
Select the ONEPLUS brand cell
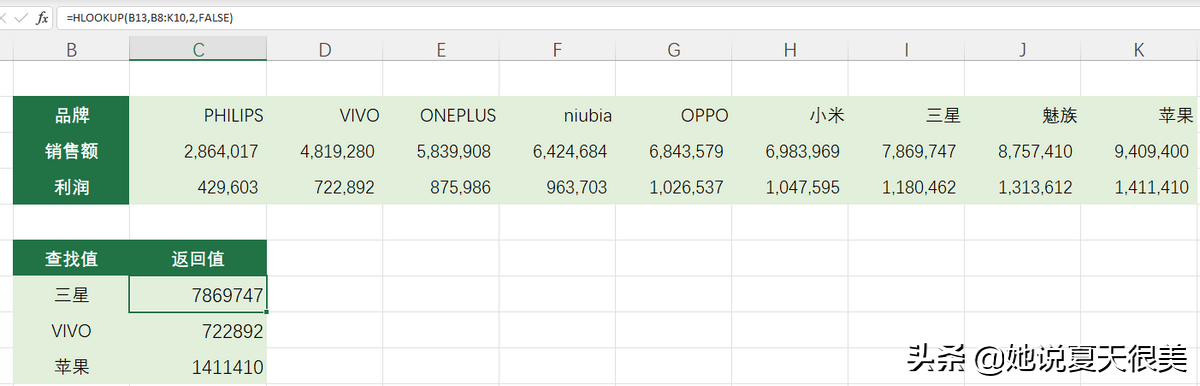(441, 115)
